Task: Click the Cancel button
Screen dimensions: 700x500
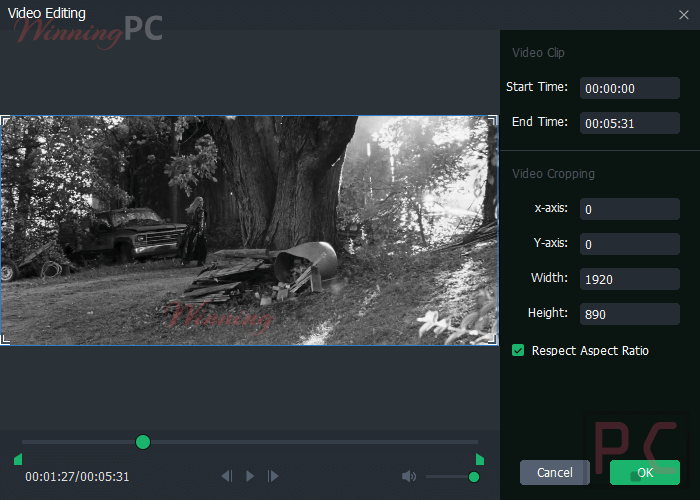Action: [x=554, y=472]
